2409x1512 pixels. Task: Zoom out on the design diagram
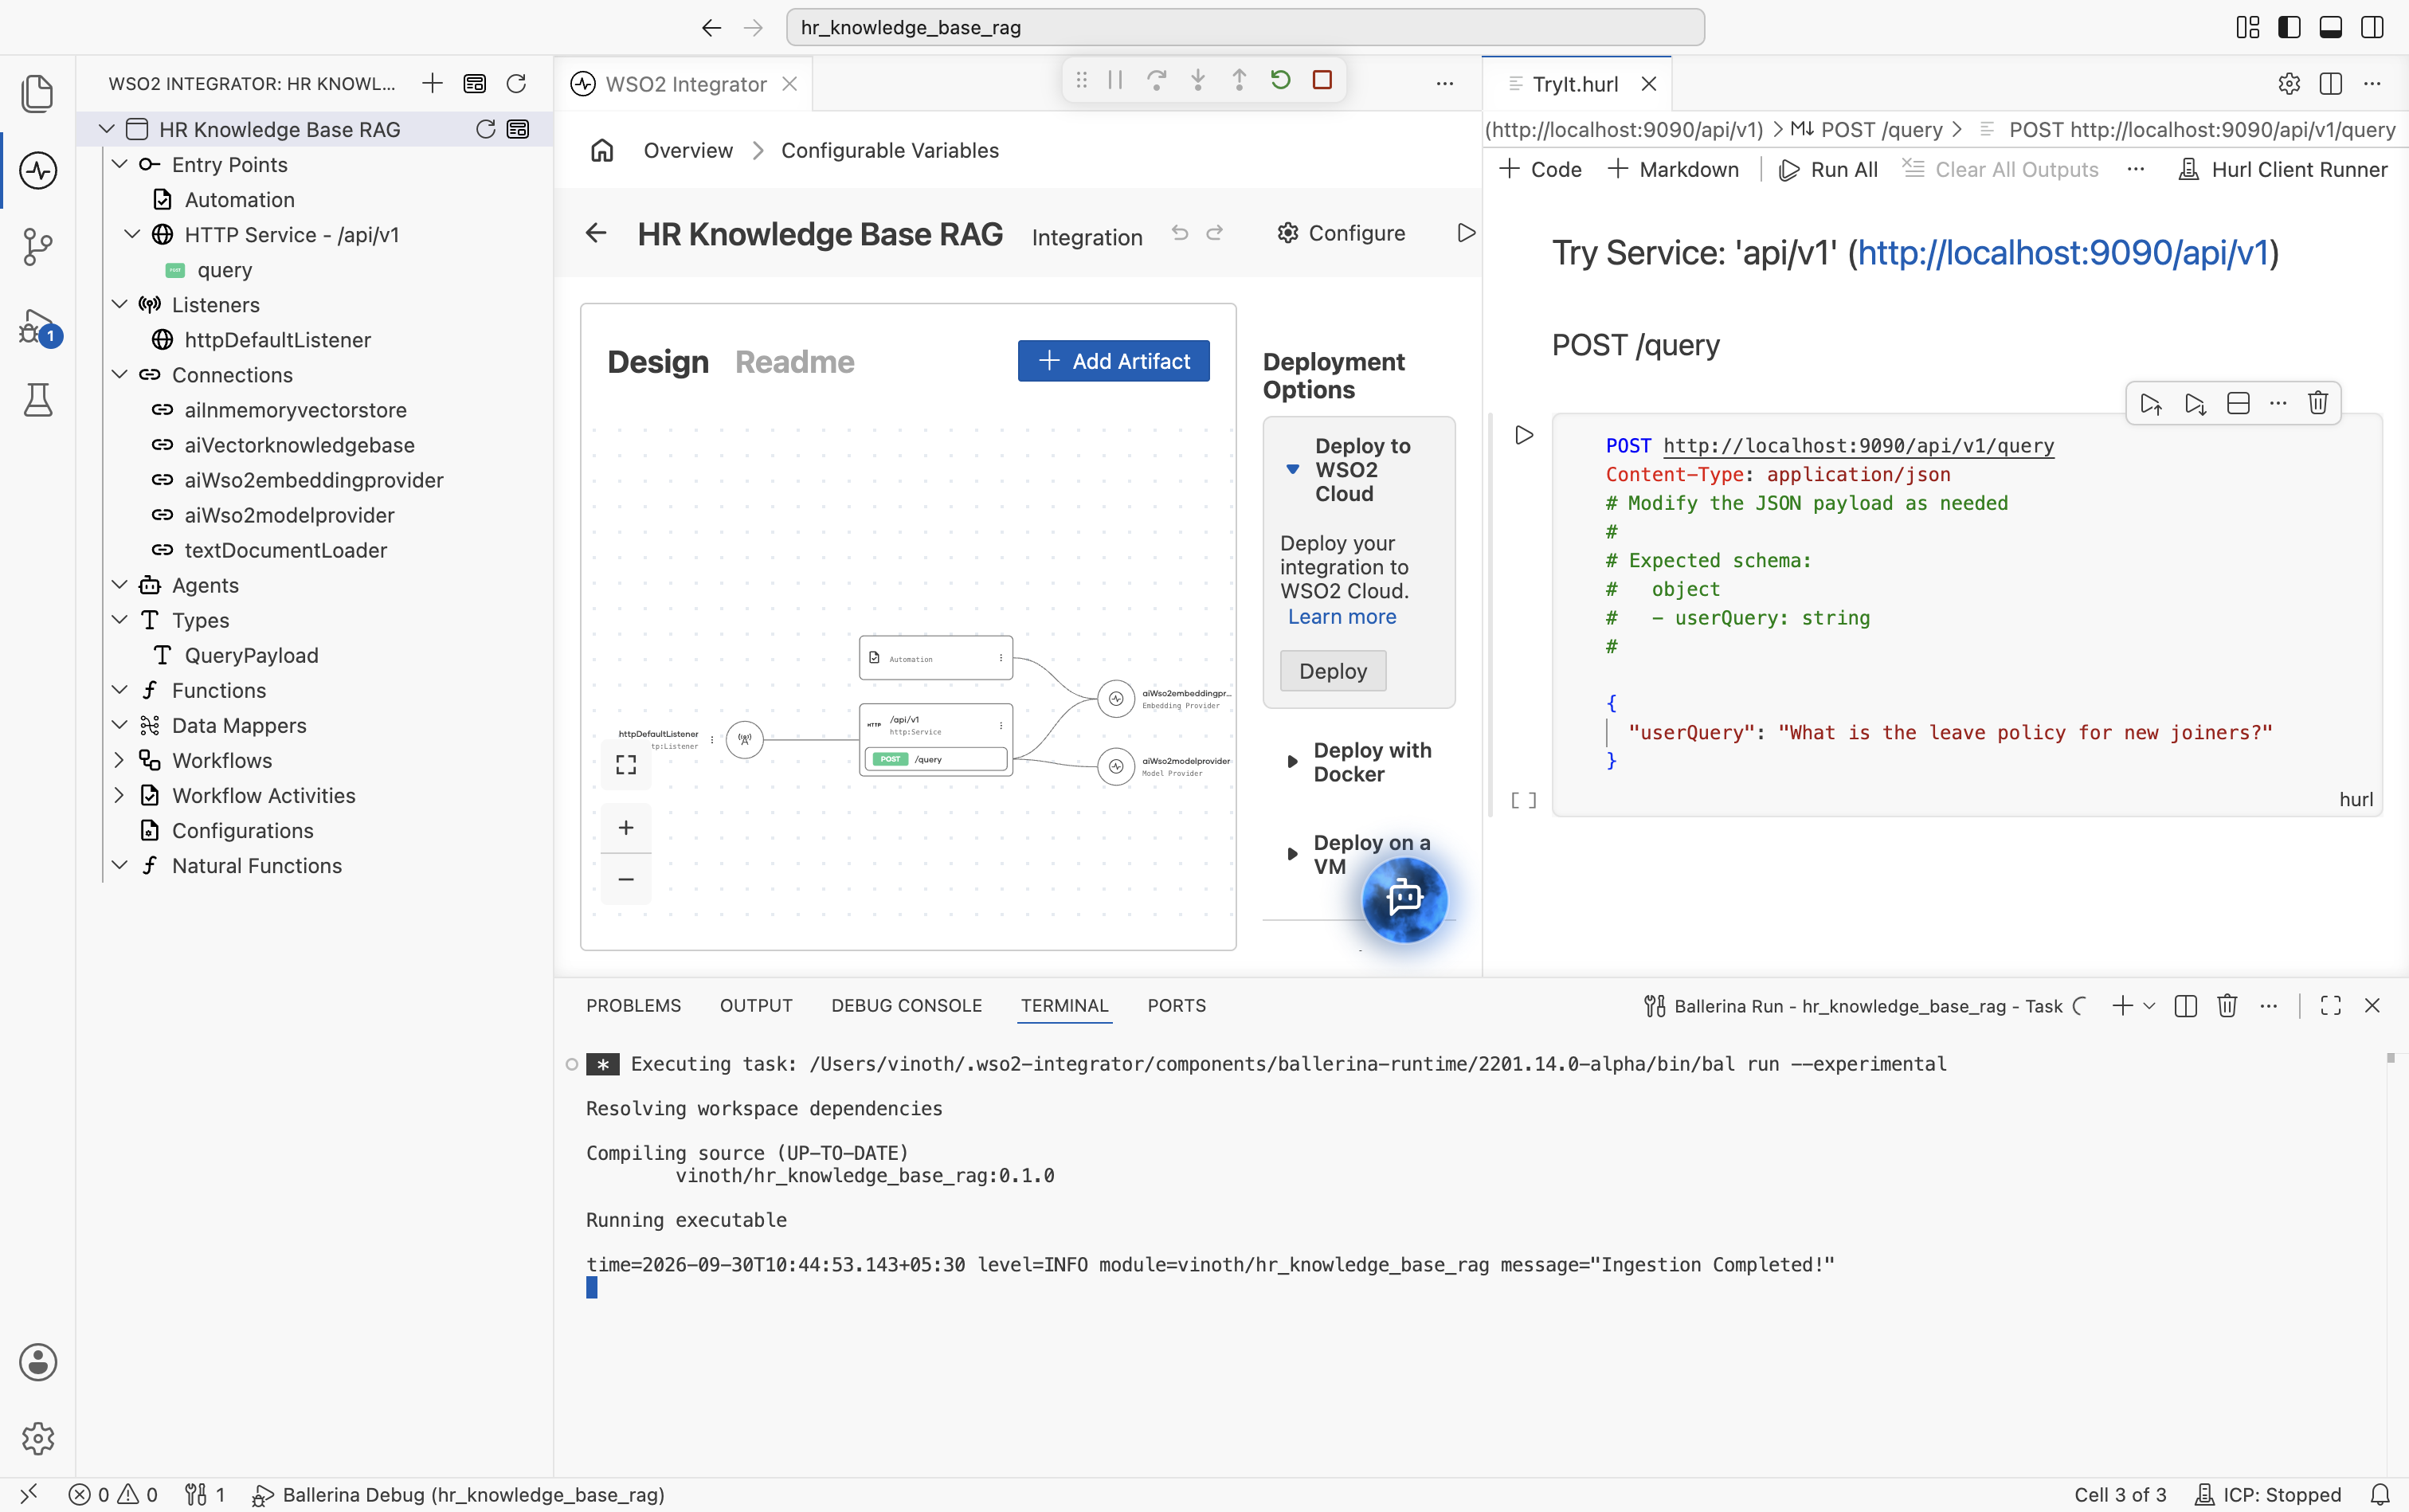626,880
